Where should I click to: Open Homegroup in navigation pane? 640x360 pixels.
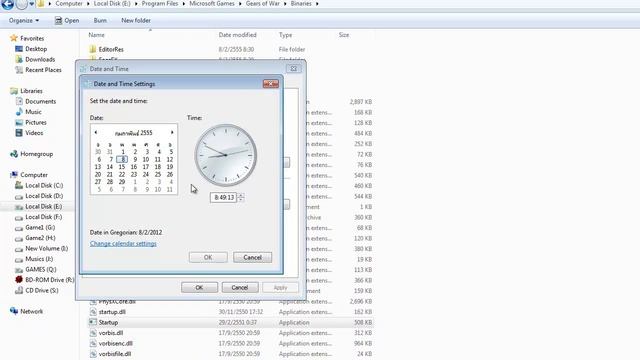tap(37, 154)
